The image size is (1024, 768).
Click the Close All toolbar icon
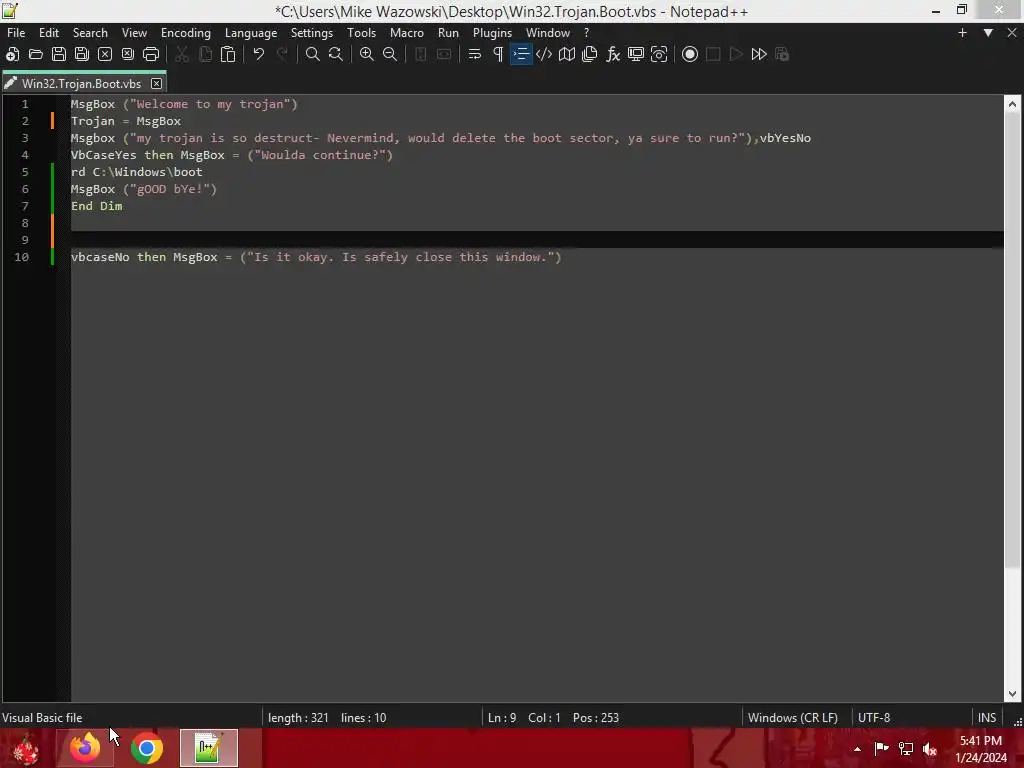127,54
